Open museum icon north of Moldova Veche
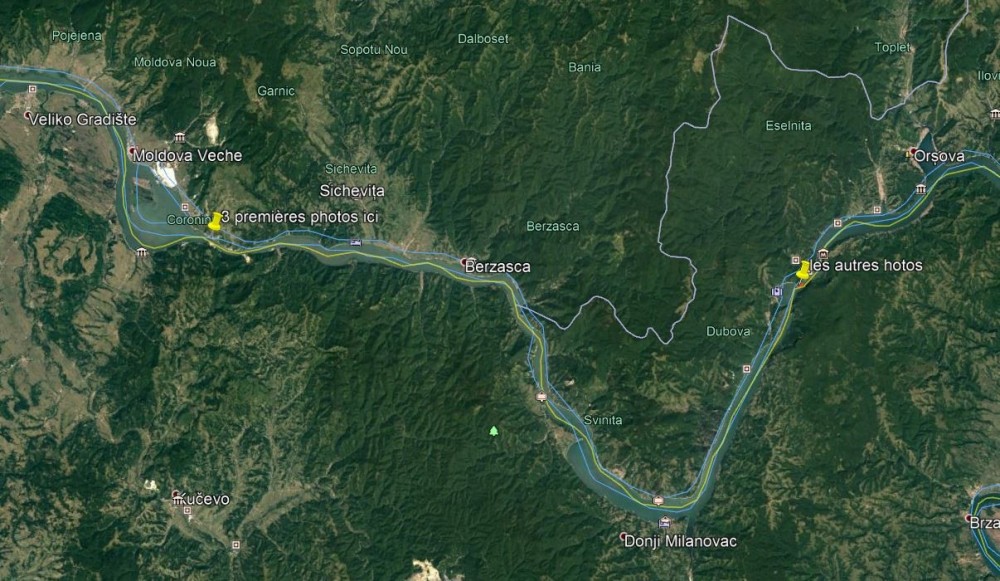Viewport: 1000px width, 581px height. coord(180,137)
